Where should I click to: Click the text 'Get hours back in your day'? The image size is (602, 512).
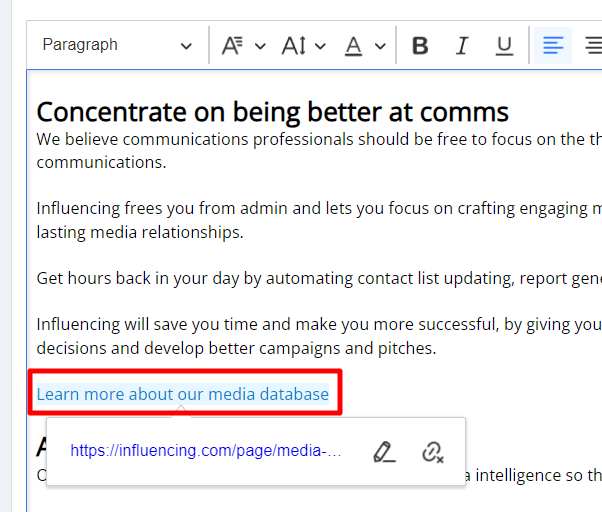pos(137,278)
